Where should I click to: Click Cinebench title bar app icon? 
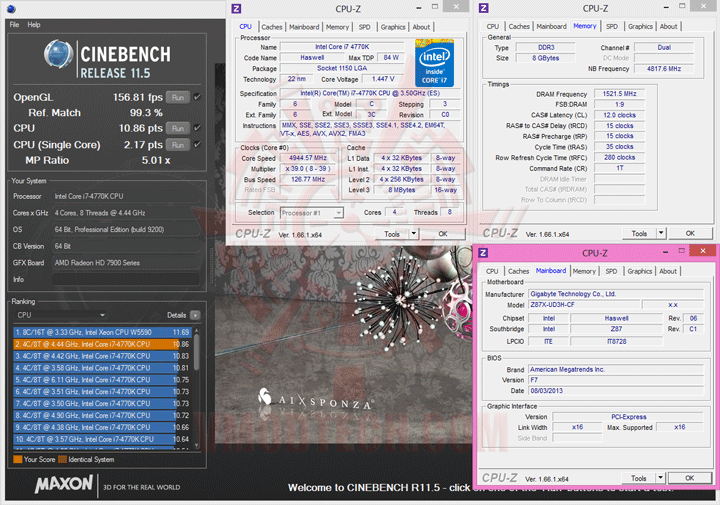(11, 8)
